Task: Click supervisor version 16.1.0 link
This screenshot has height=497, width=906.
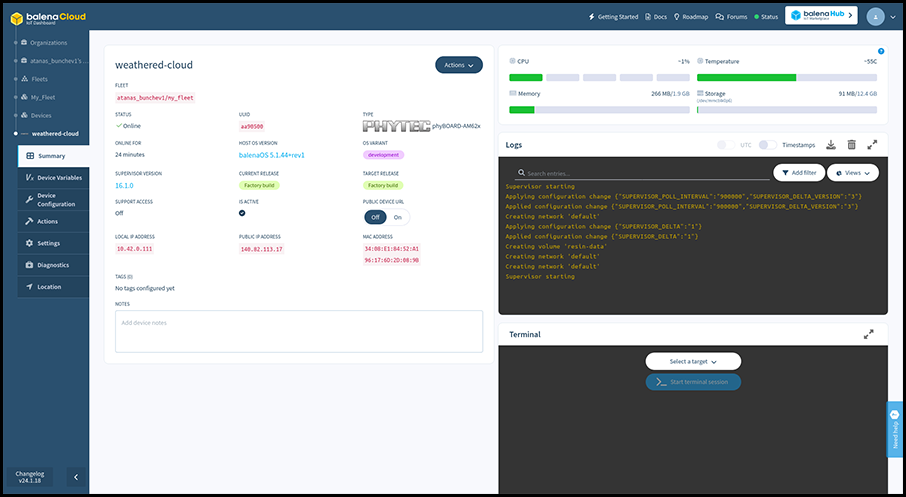Action: 124,186
